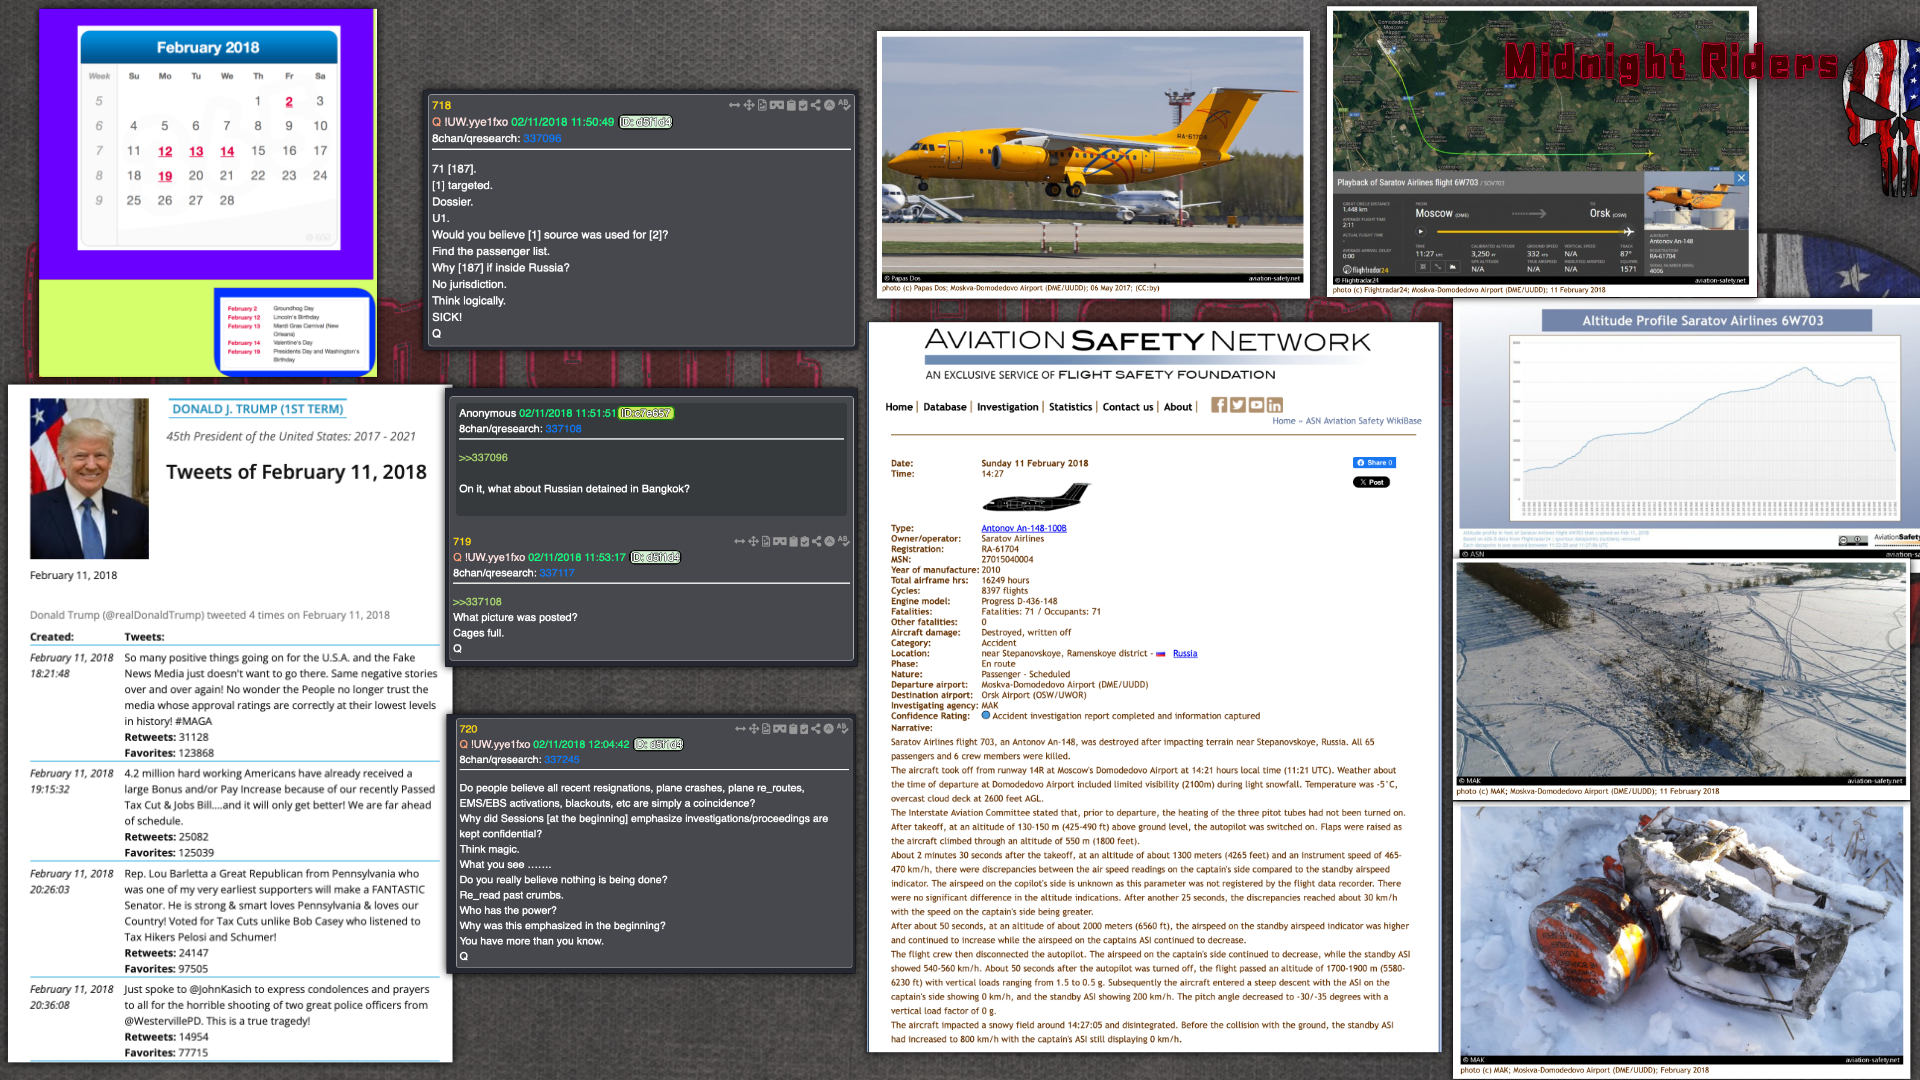Click the move icon on post 719
Screen dimensions: 1920x1080
coord(754,541)
